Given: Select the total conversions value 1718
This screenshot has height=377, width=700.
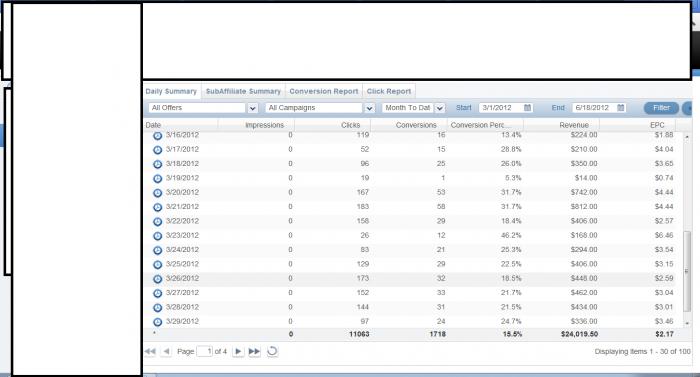Looking at the screenshot, I should 438,334.
